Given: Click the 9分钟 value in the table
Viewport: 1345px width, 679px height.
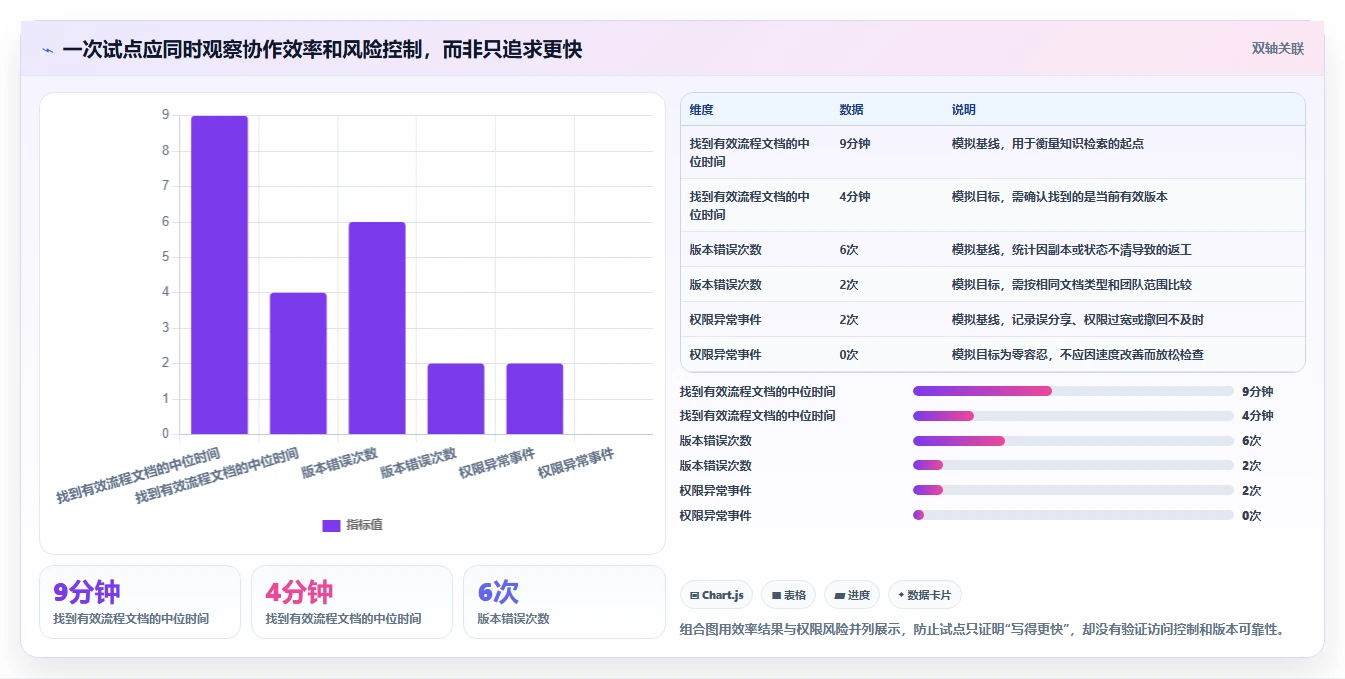Looking at the screenshot, I should coord(855,144).
